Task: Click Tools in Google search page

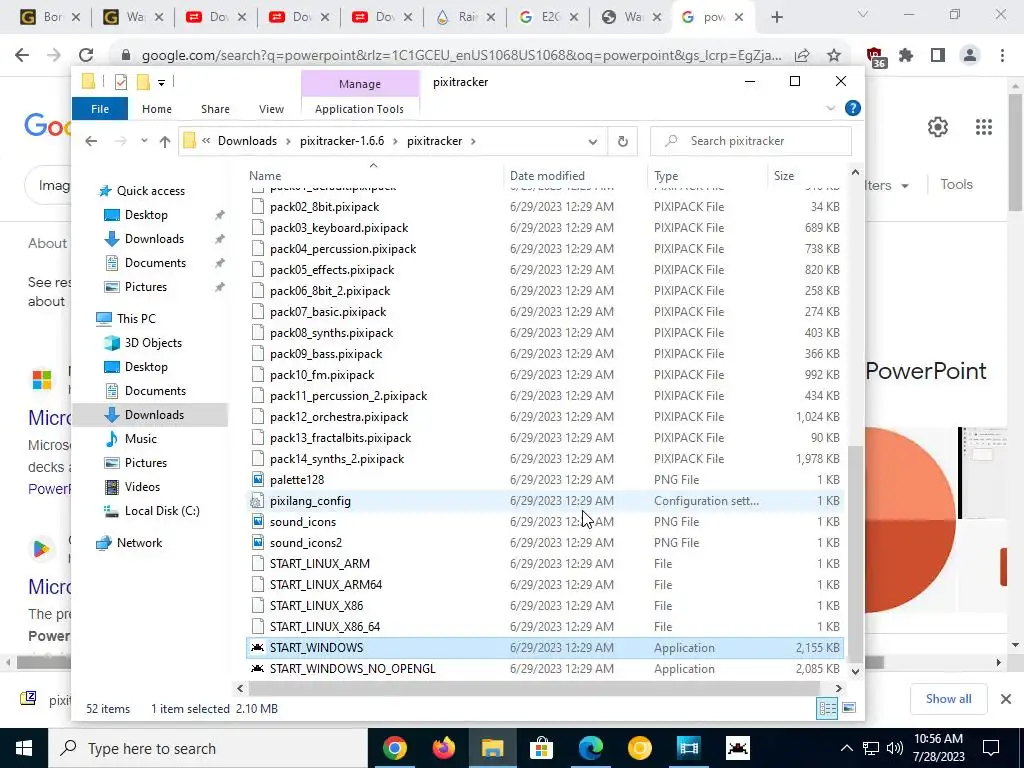Action: point(956,185)
